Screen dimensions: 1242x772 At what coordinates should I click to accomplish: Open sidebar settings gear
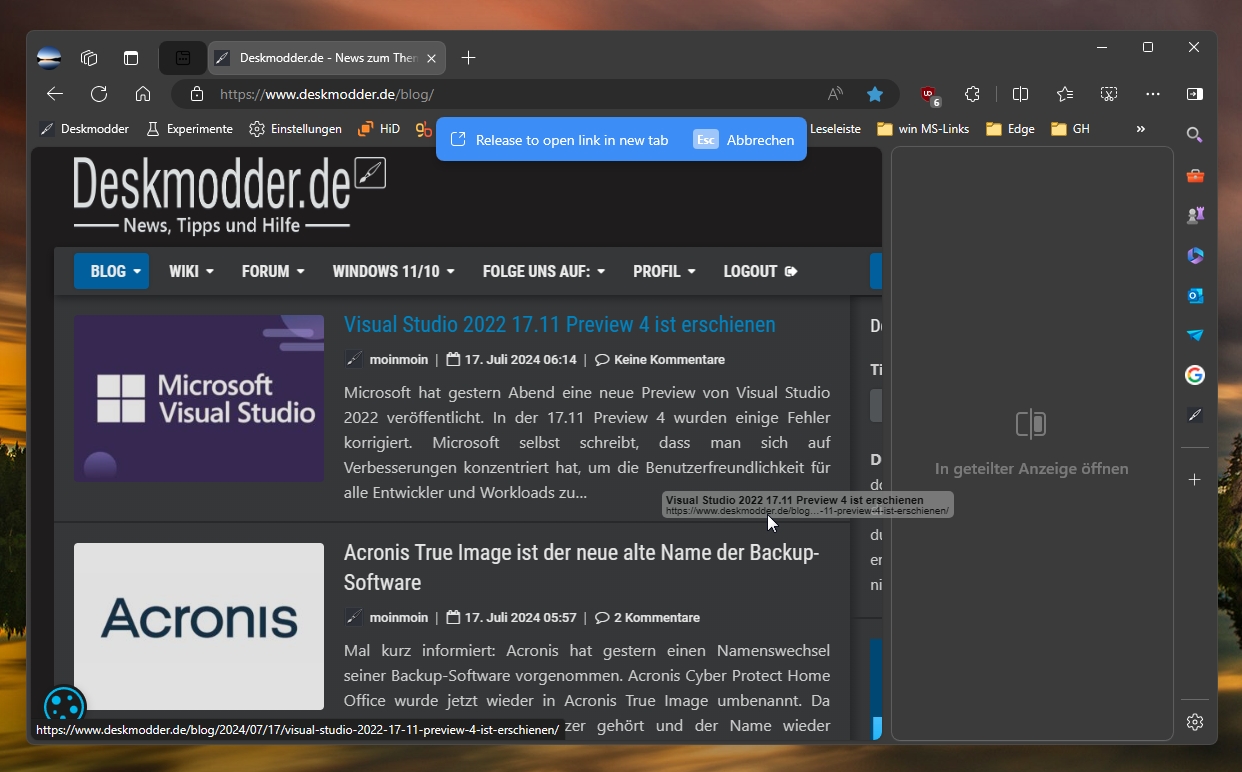pyautogui.click(x=1195, y=722)
